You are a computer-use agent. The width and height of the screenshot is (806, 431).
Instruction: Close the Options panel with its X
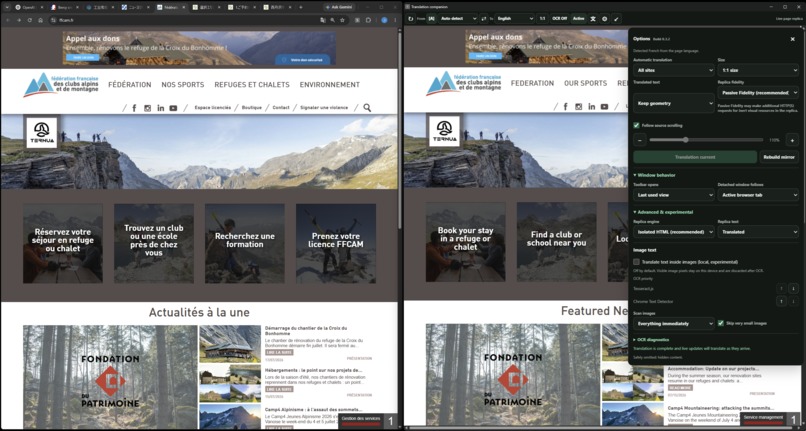click(x=792, y=39)
